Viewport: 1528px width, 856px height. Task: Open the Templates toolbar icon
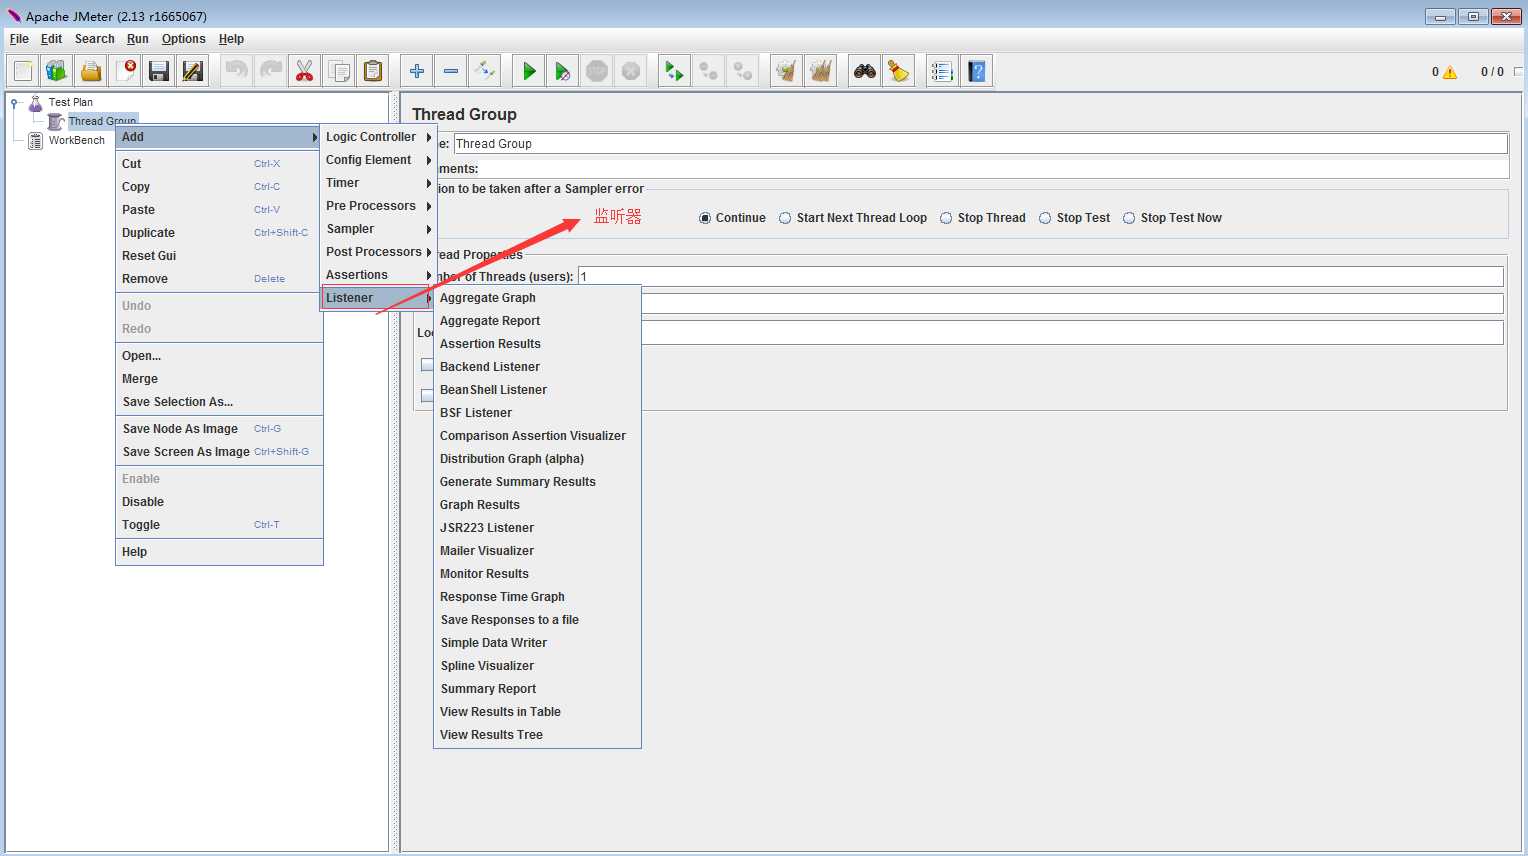click(57, 71)
